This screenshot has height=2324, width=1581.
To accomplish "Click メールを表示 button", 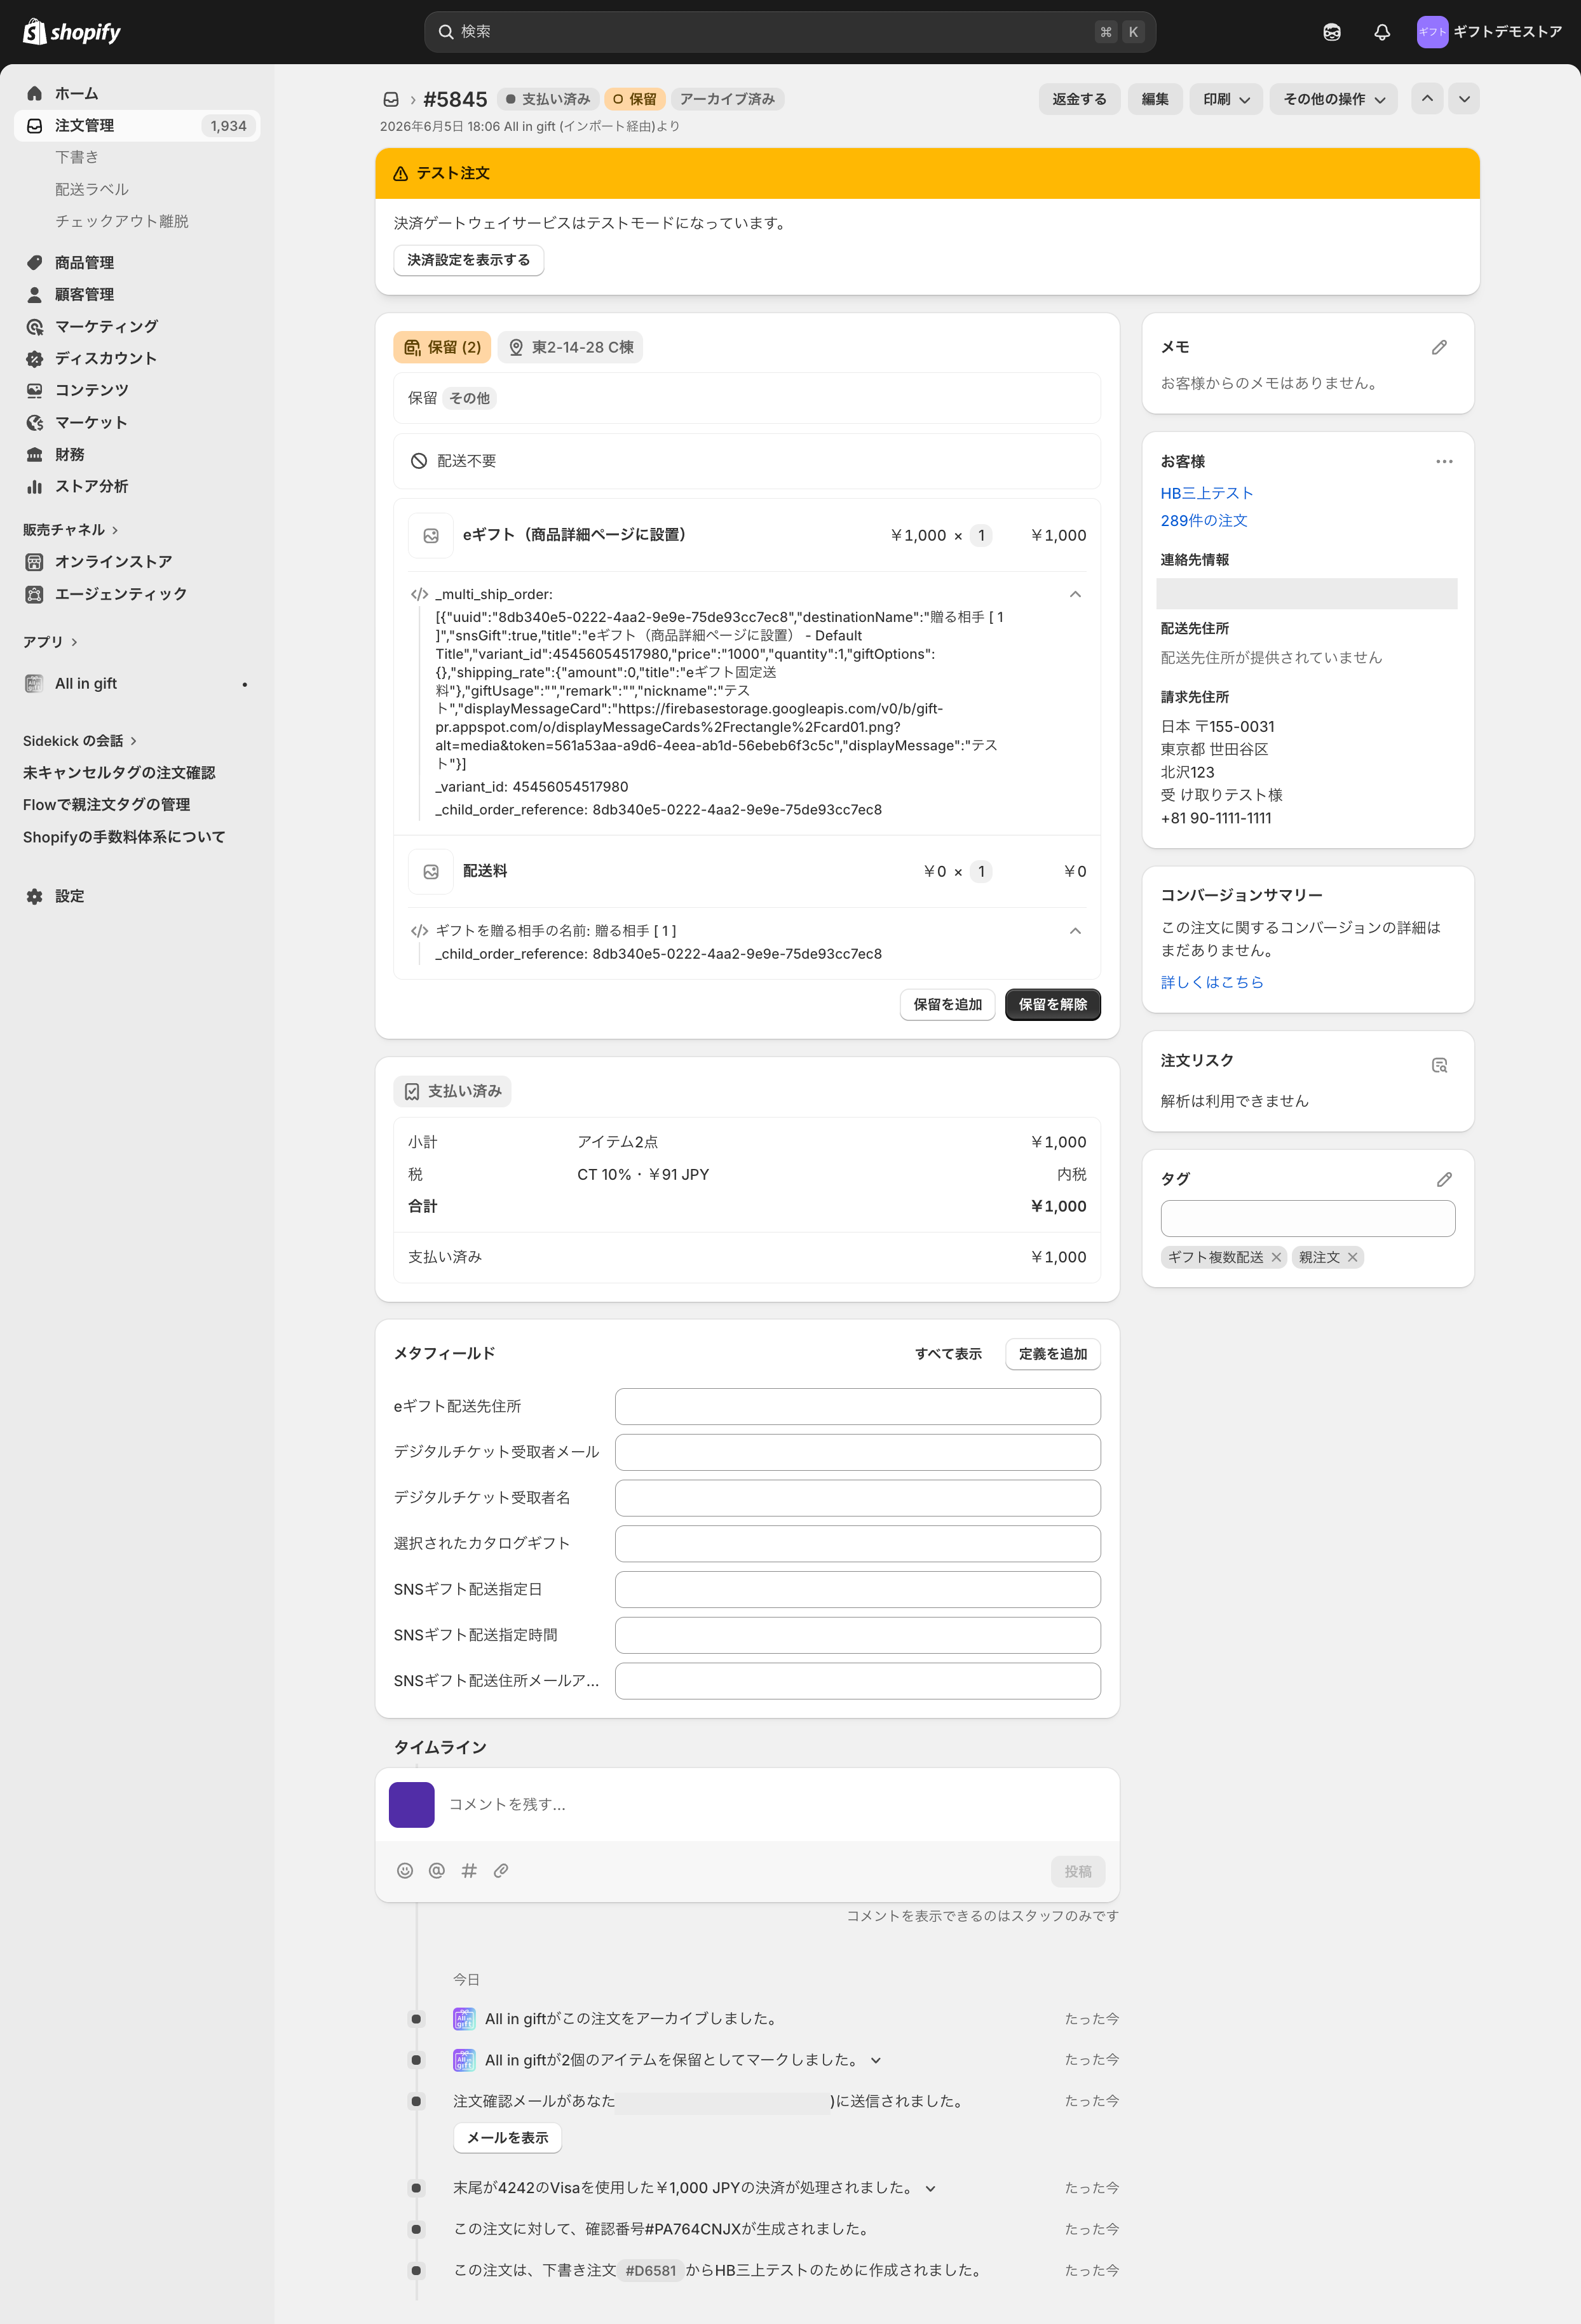I will (507, 2137).
